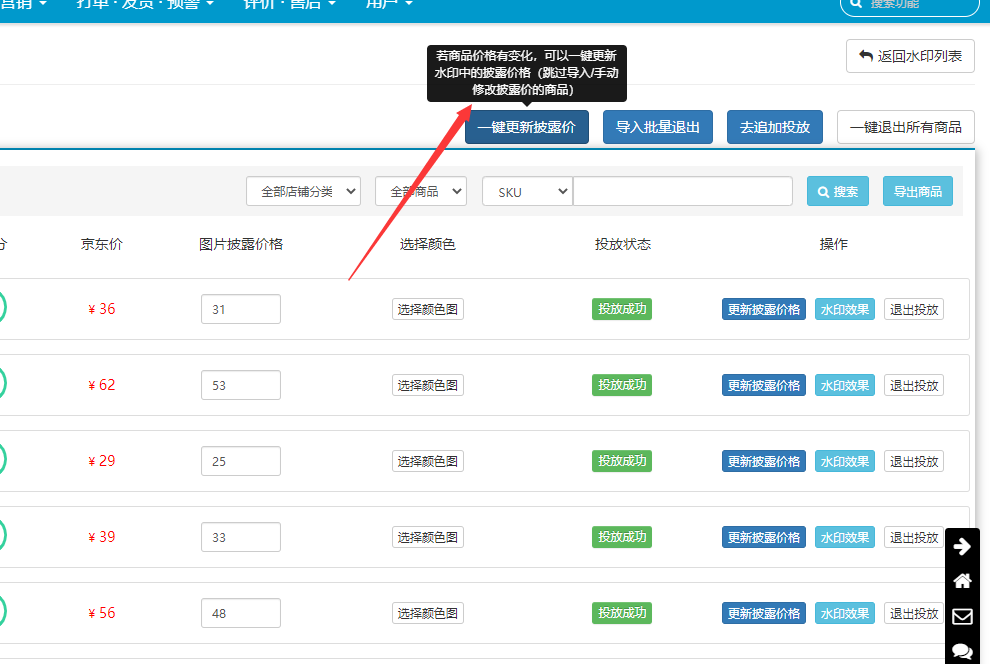Click 导出商品 export button

tap(917, 191)
